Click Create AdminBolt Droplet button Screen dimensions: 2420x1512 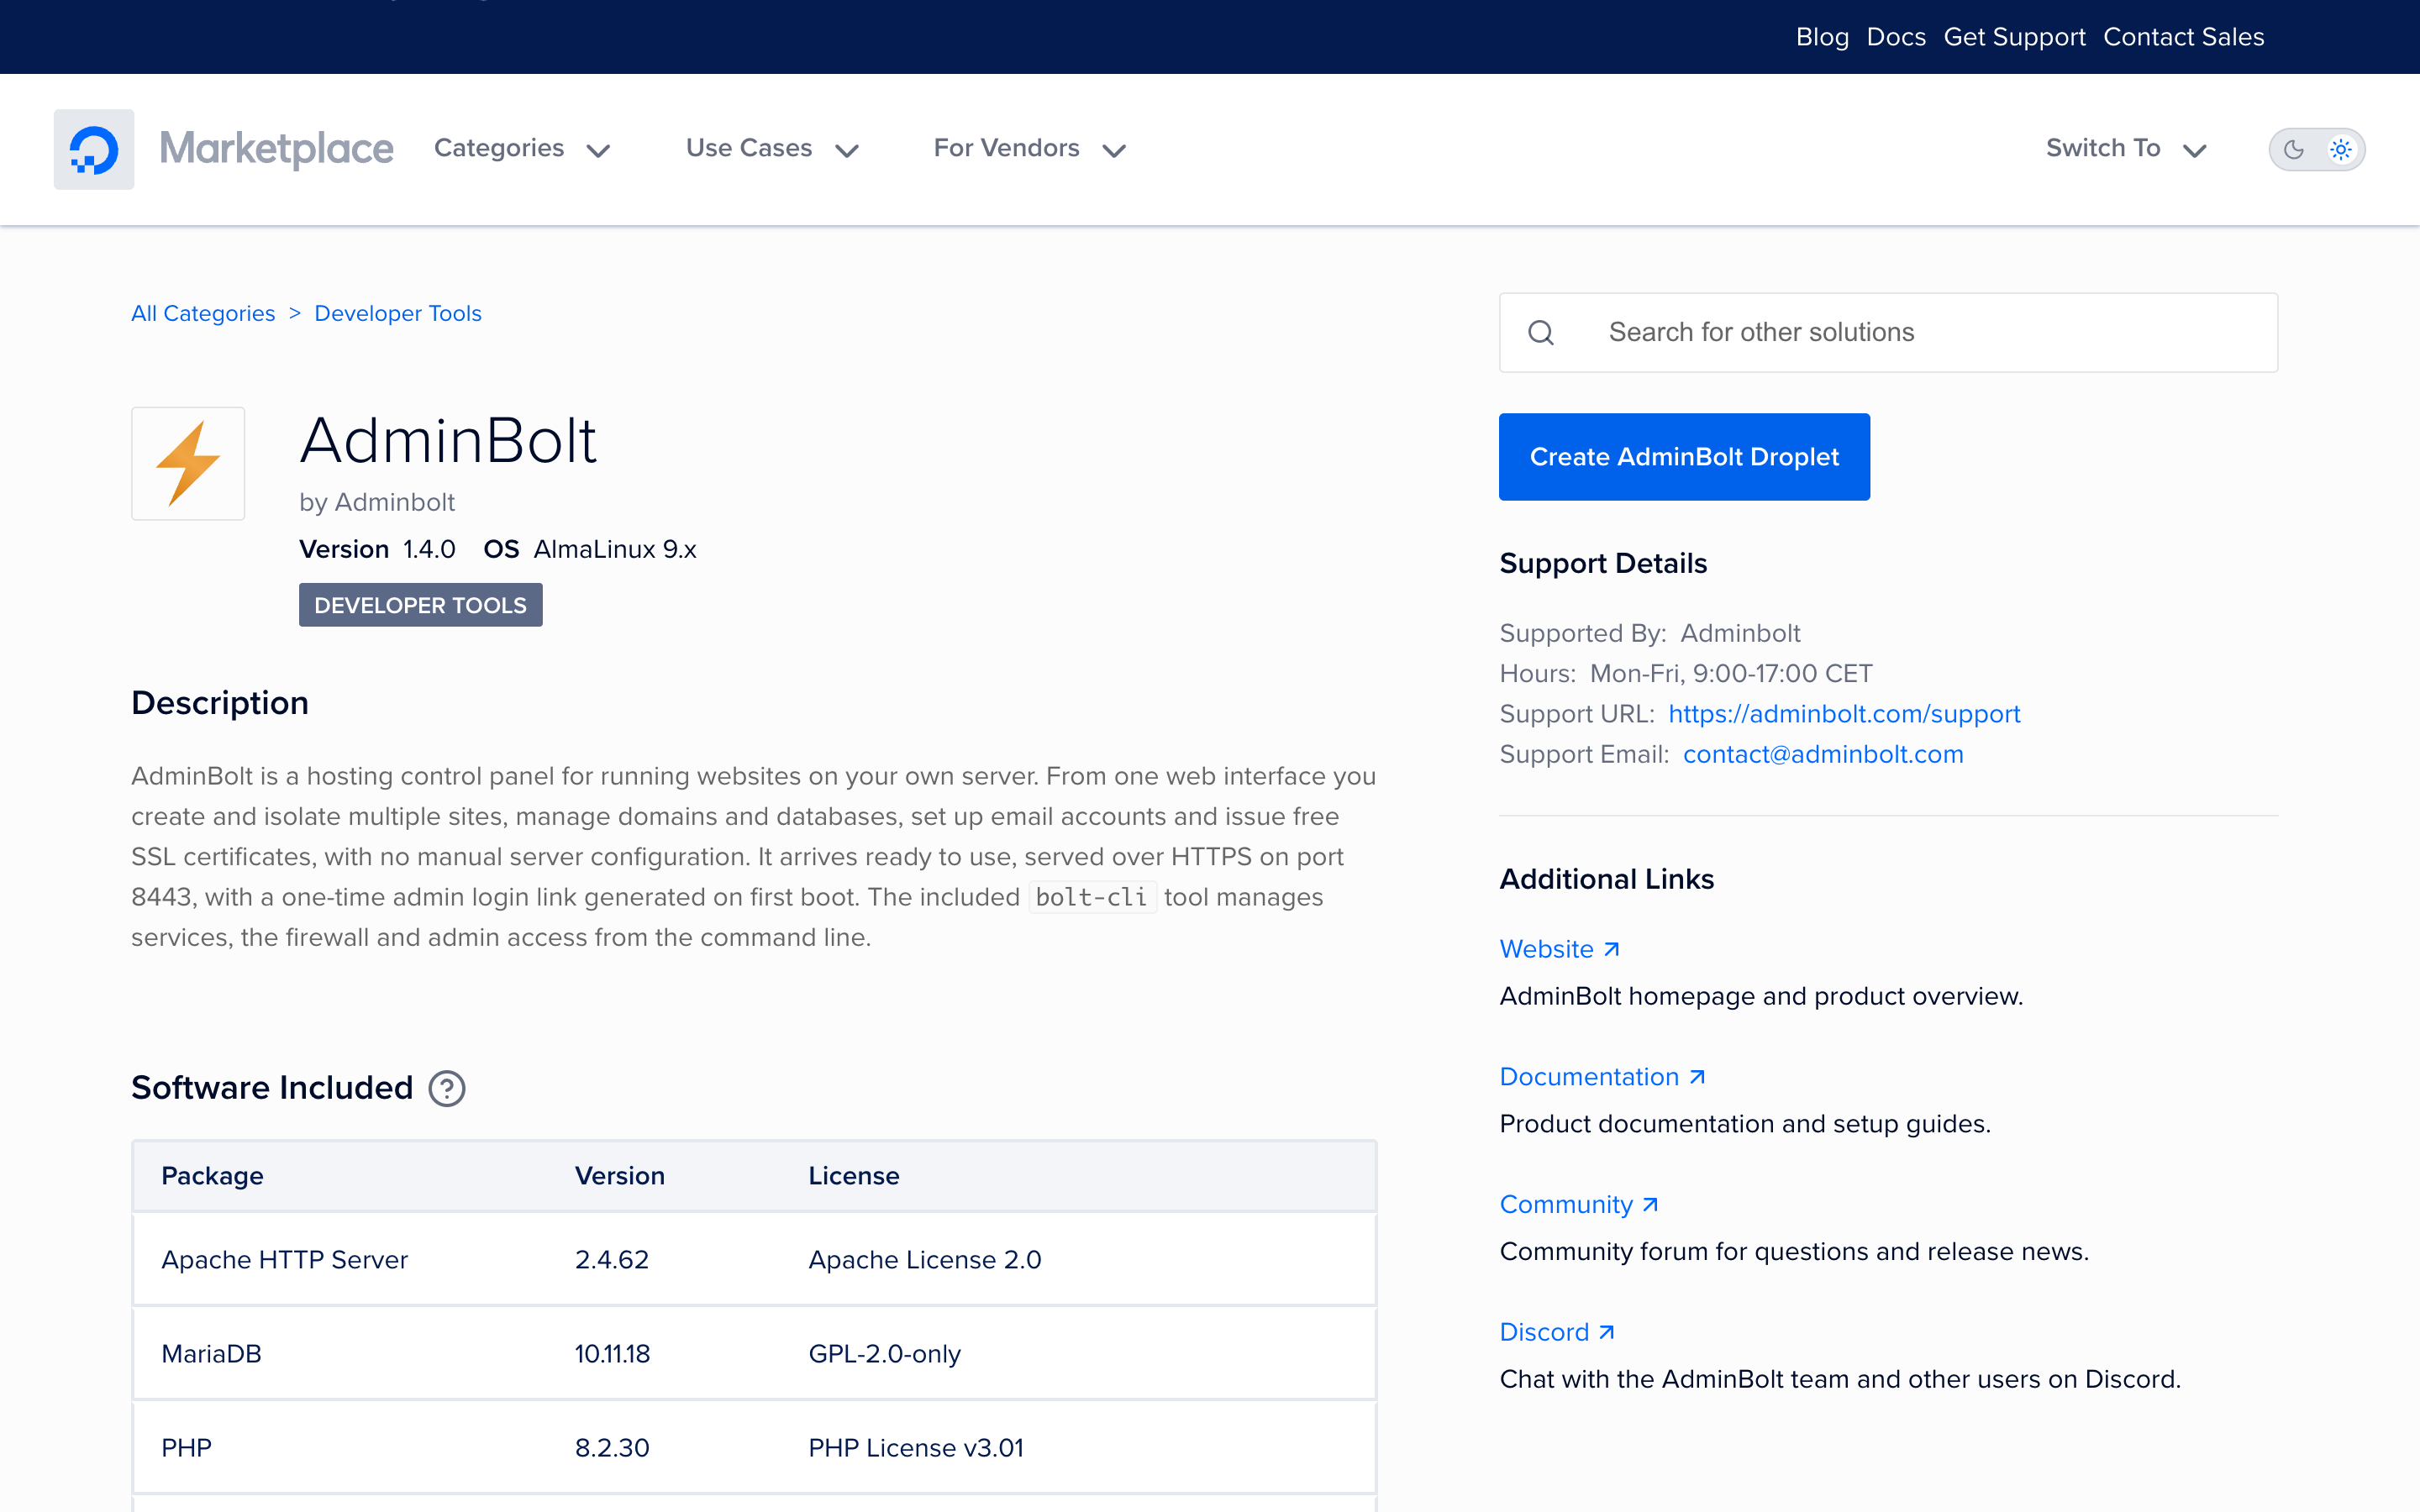pos(1684,457)
